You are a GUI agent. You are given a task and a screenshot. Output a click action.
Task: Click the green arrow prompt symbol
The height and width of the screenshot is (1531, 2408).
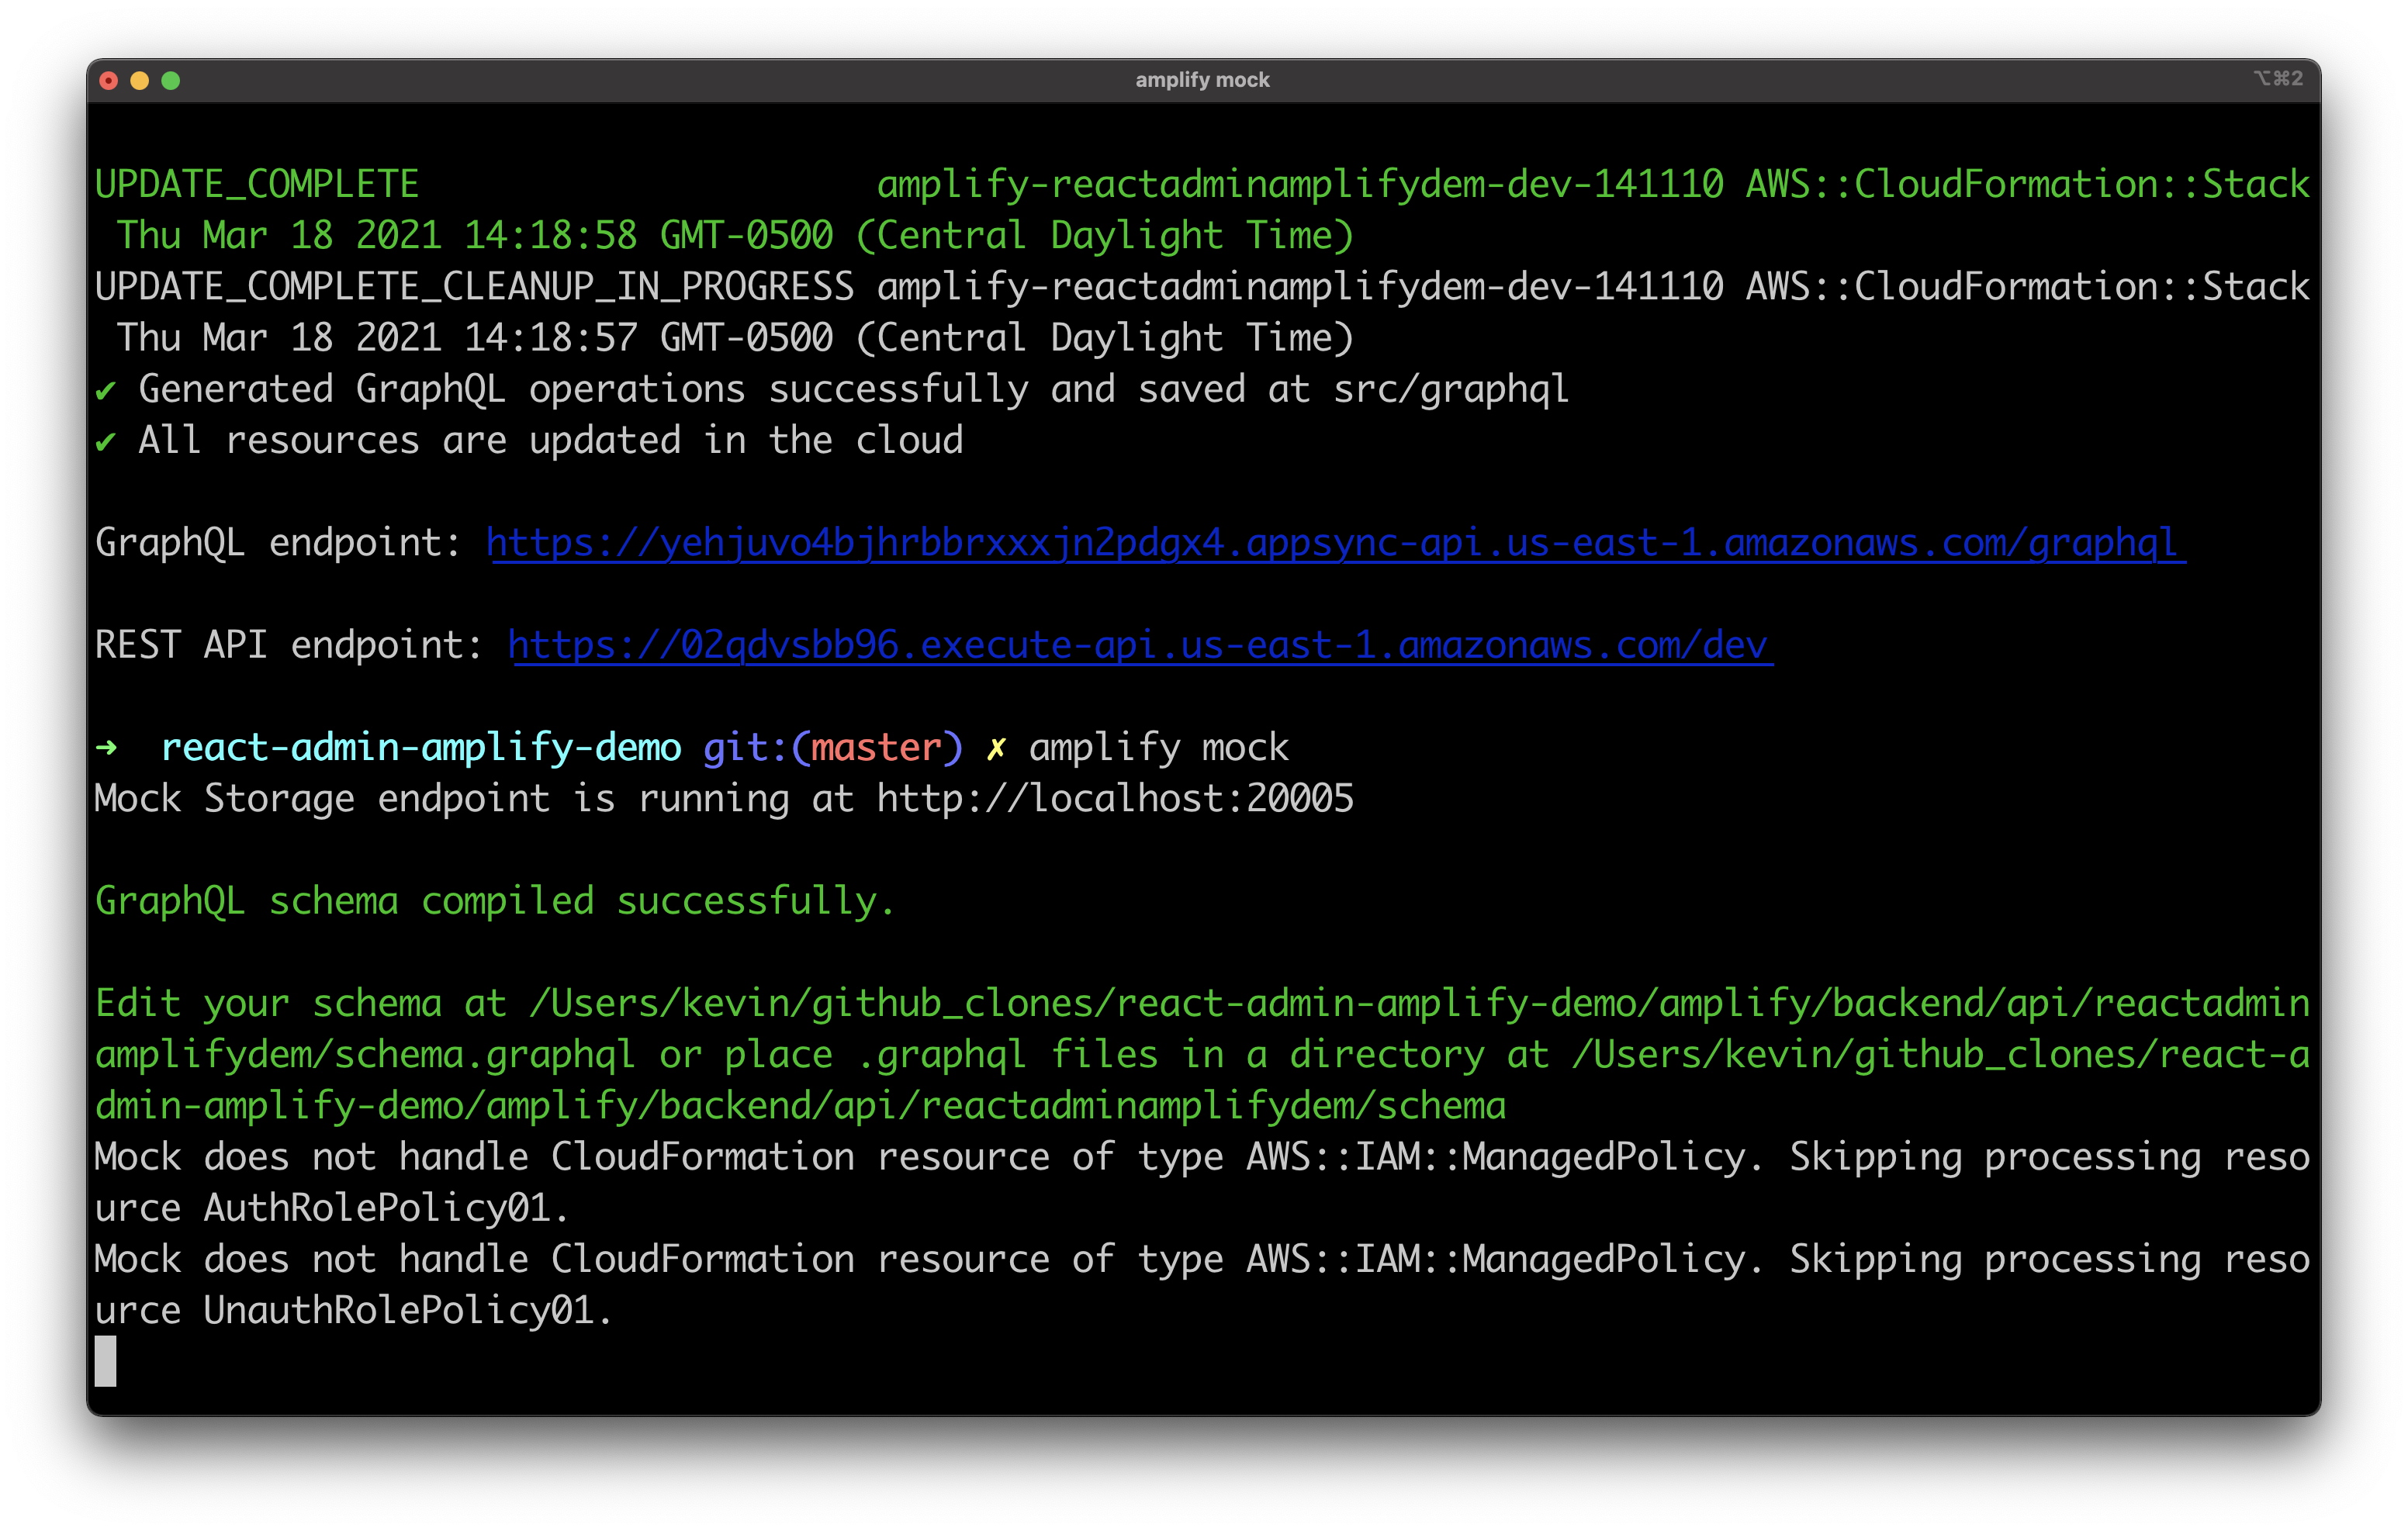[x=106, y=747]
